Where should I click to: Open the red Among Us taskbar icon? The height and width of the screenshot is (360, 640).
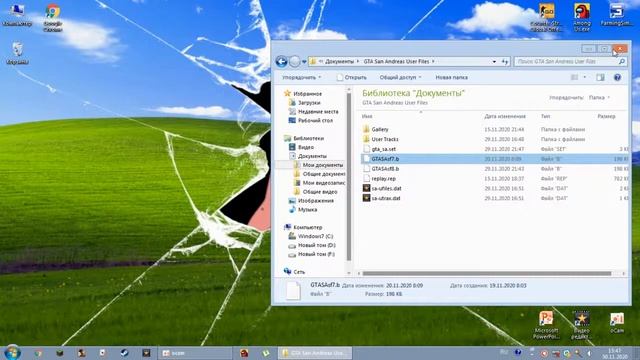coord(244,353)
